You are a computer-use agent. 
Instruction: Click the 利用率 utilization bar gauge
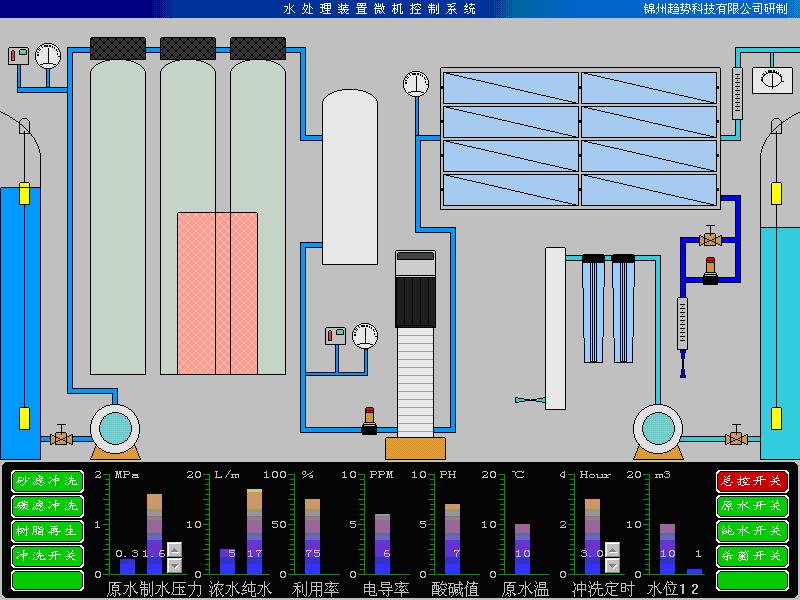(312, 535)
